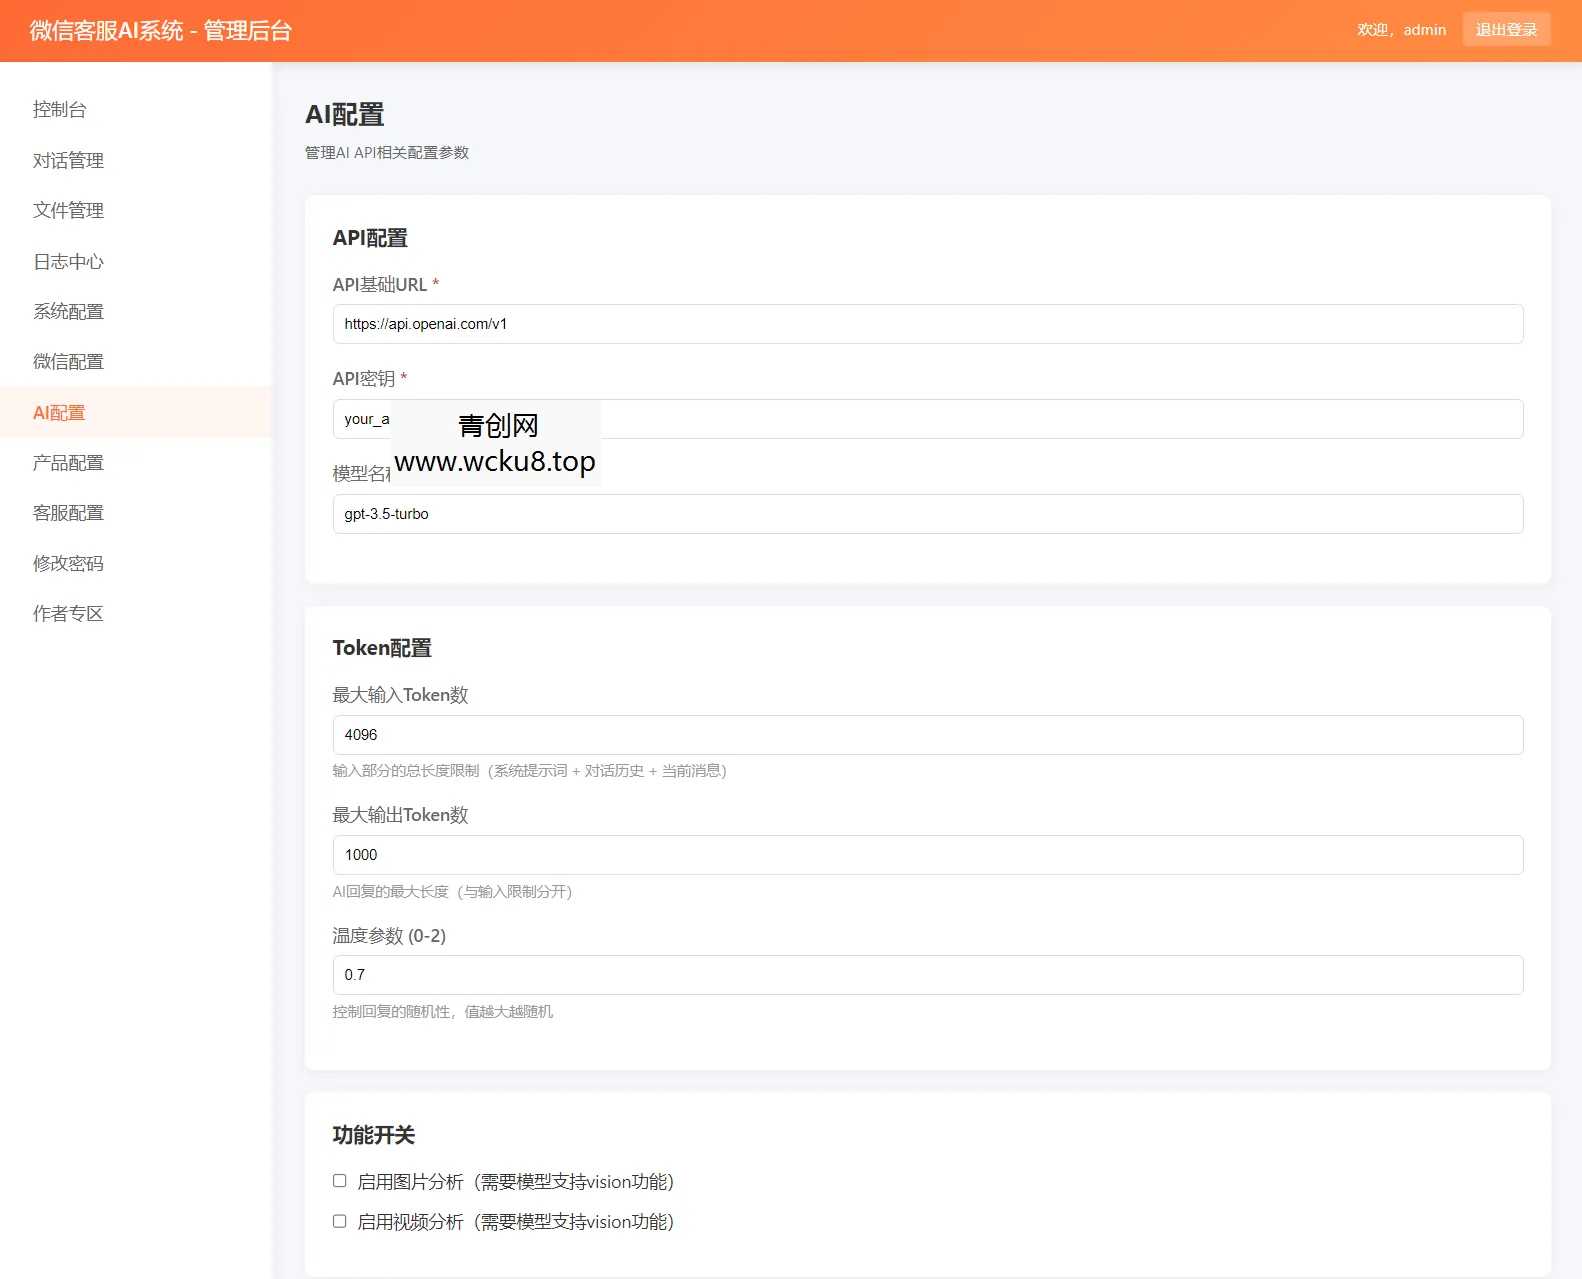1582x1279 pixels.
Task: Click the 欢迎, admin text
Action: tap(1401, 30)
